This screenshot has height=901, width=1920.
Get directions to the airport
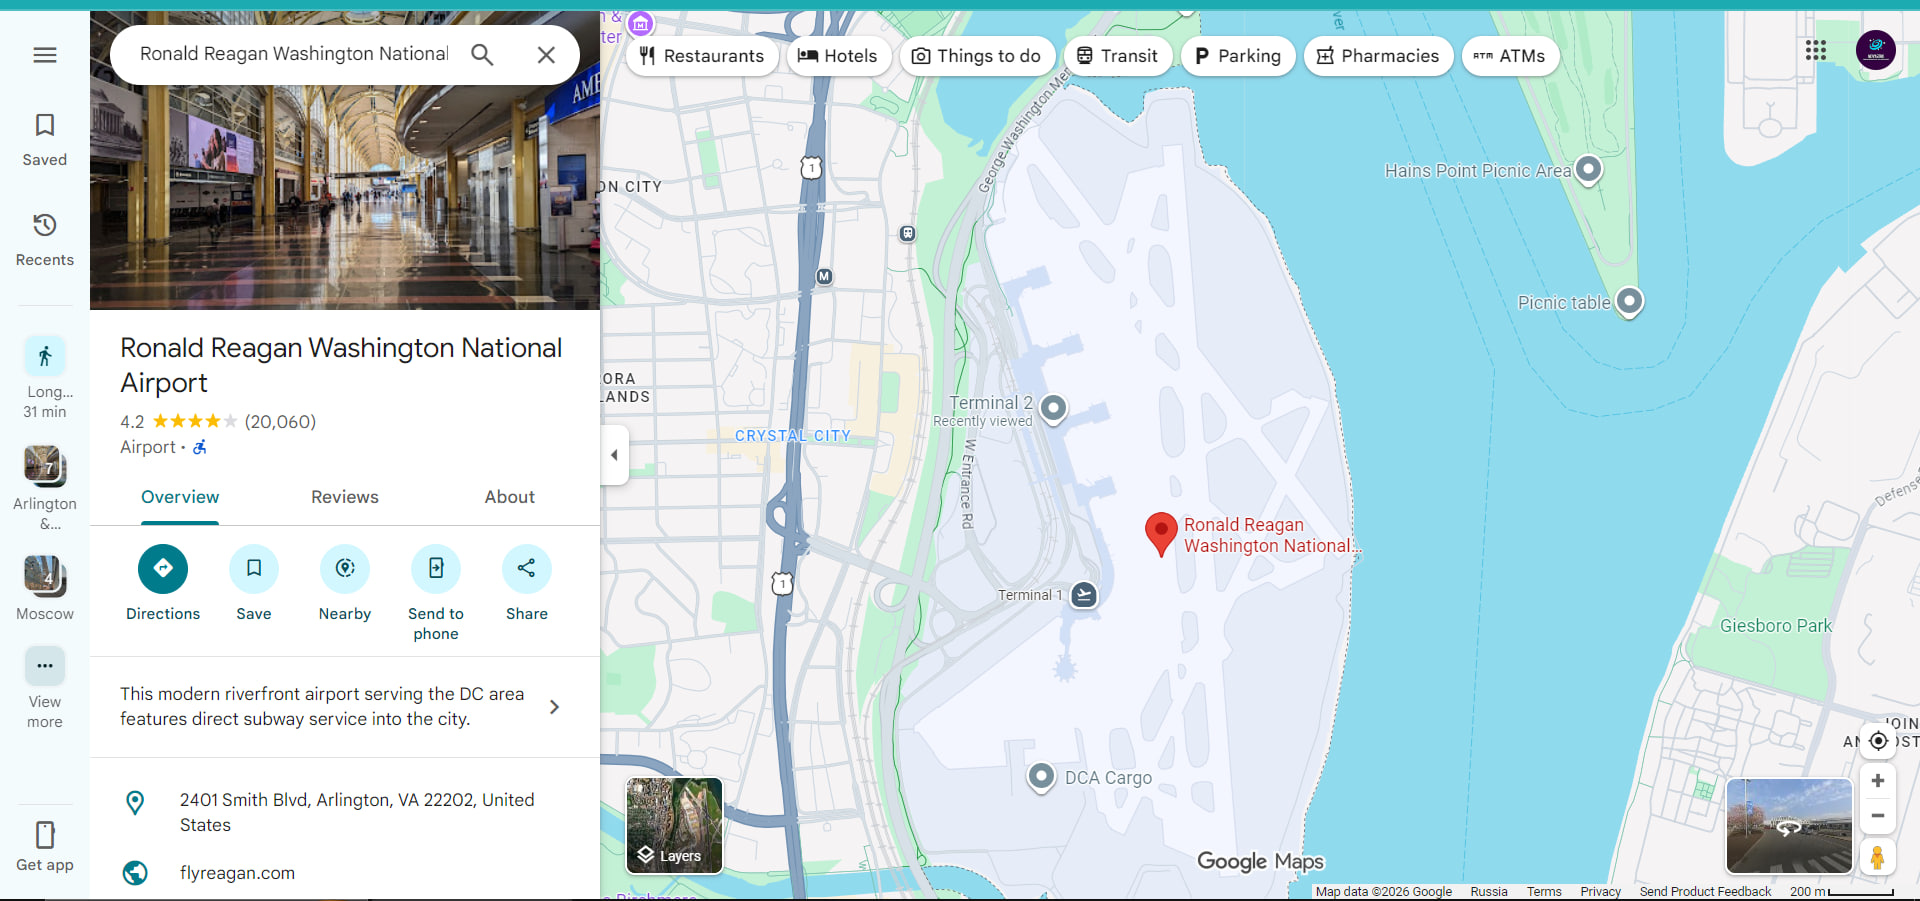tap(162, 568)
